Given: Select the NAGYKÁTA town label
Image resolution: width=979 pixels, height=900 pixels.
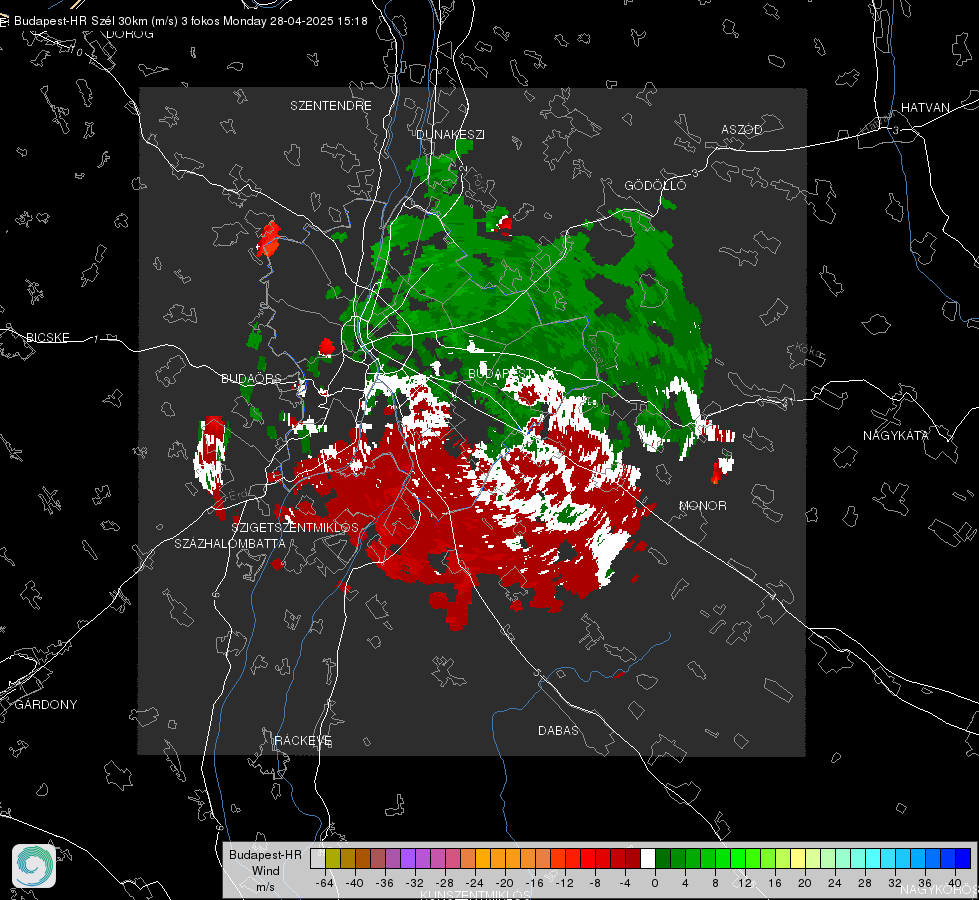Looking at the screenshot, I should [895, 435].
